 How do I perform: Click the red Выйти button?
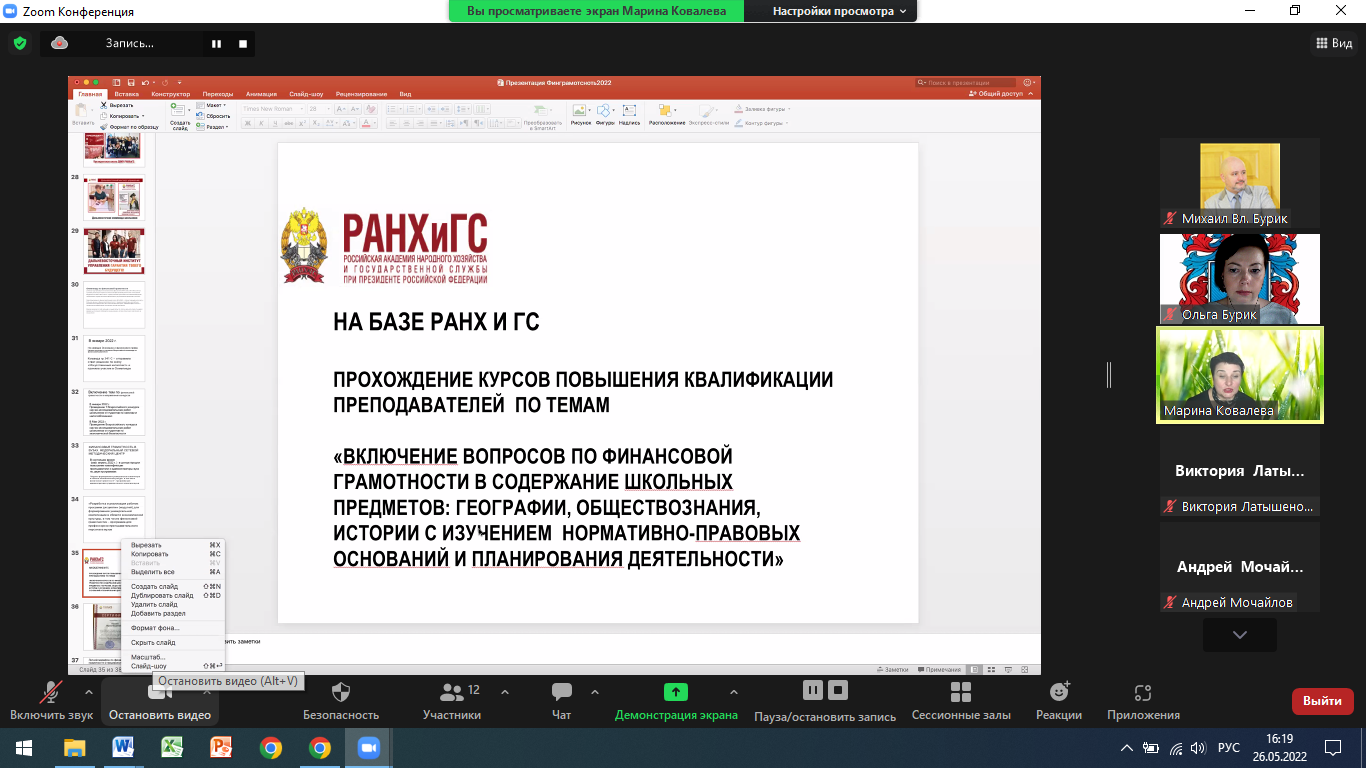(x=1322, y=701)
